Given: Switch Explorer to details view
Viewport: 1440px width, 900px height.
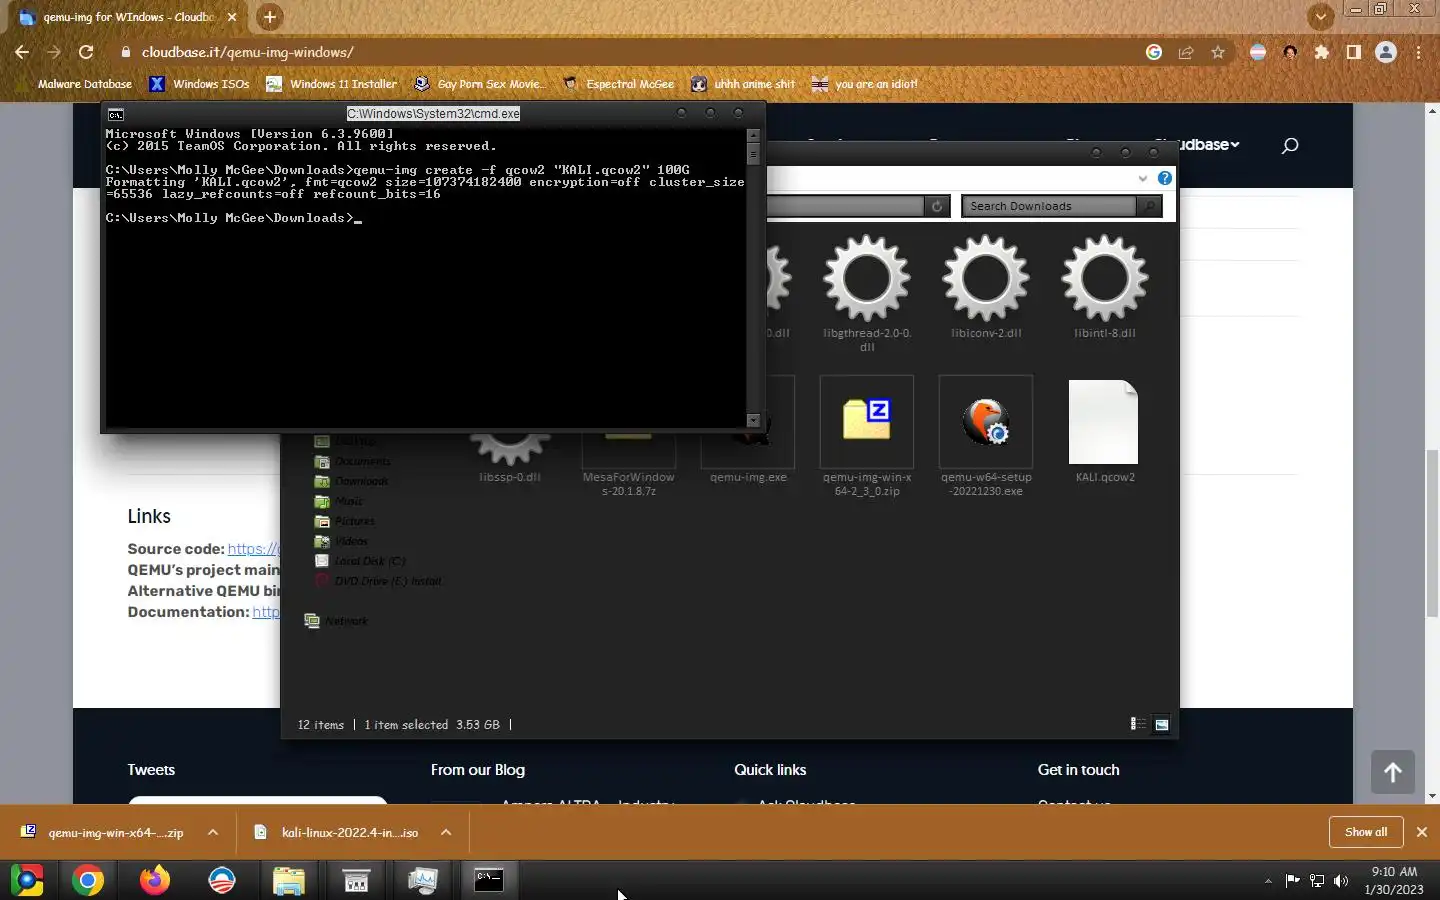Looking at the screenshot, I should click(1138, 724).
